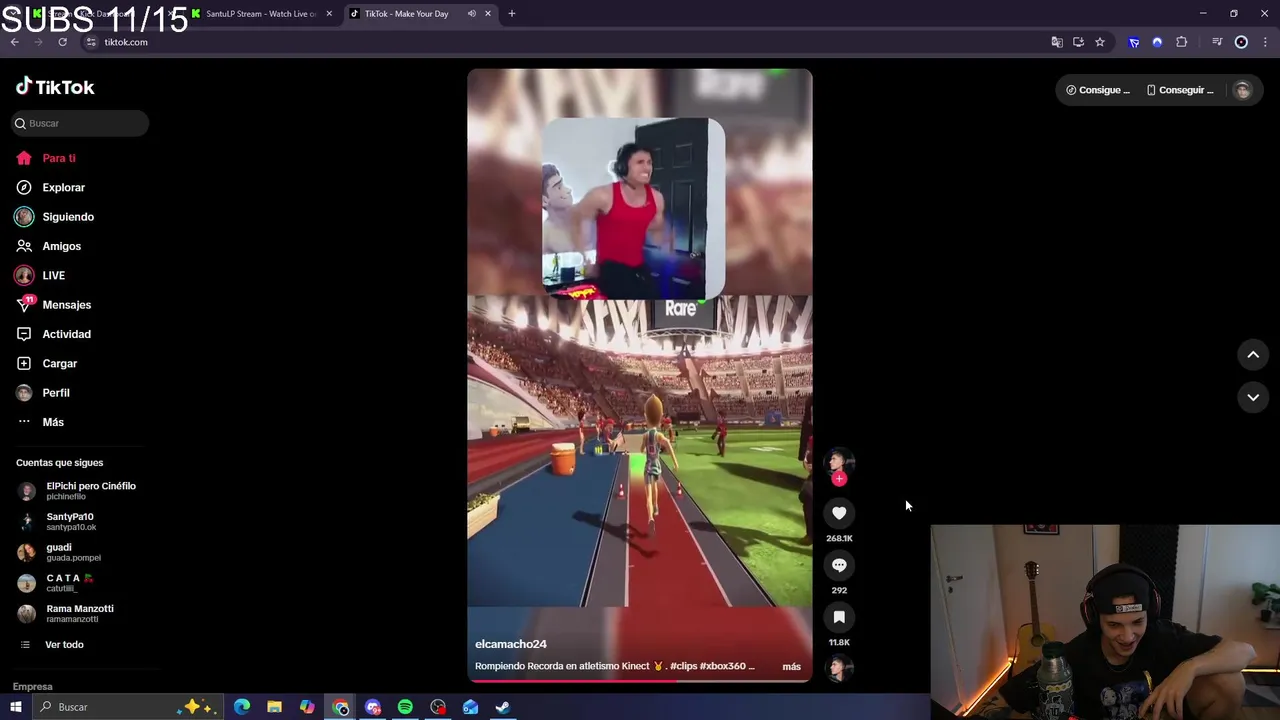The image size is (1280, 720).
Task: Click the install app icon in the address bar
Action: pos(1078,42)
